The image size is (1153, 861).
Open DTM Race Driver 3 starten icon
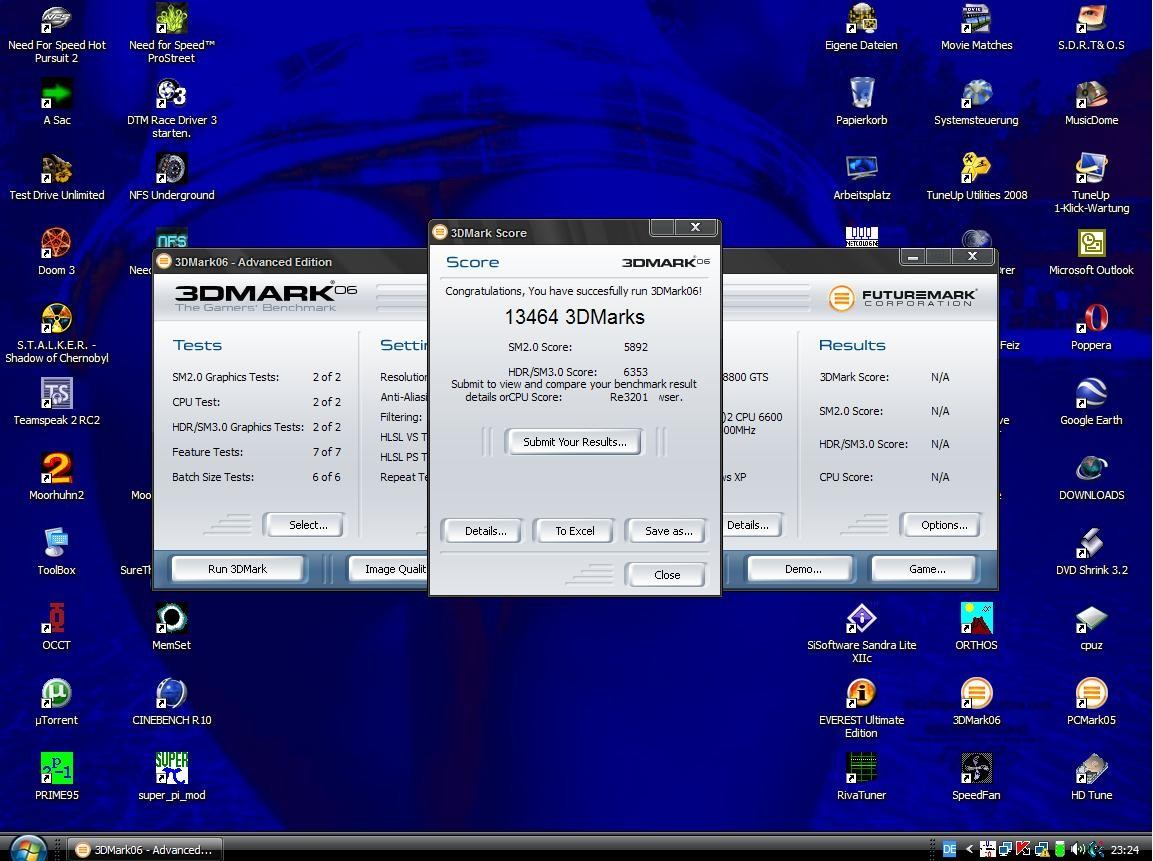[x=171, y=109]
